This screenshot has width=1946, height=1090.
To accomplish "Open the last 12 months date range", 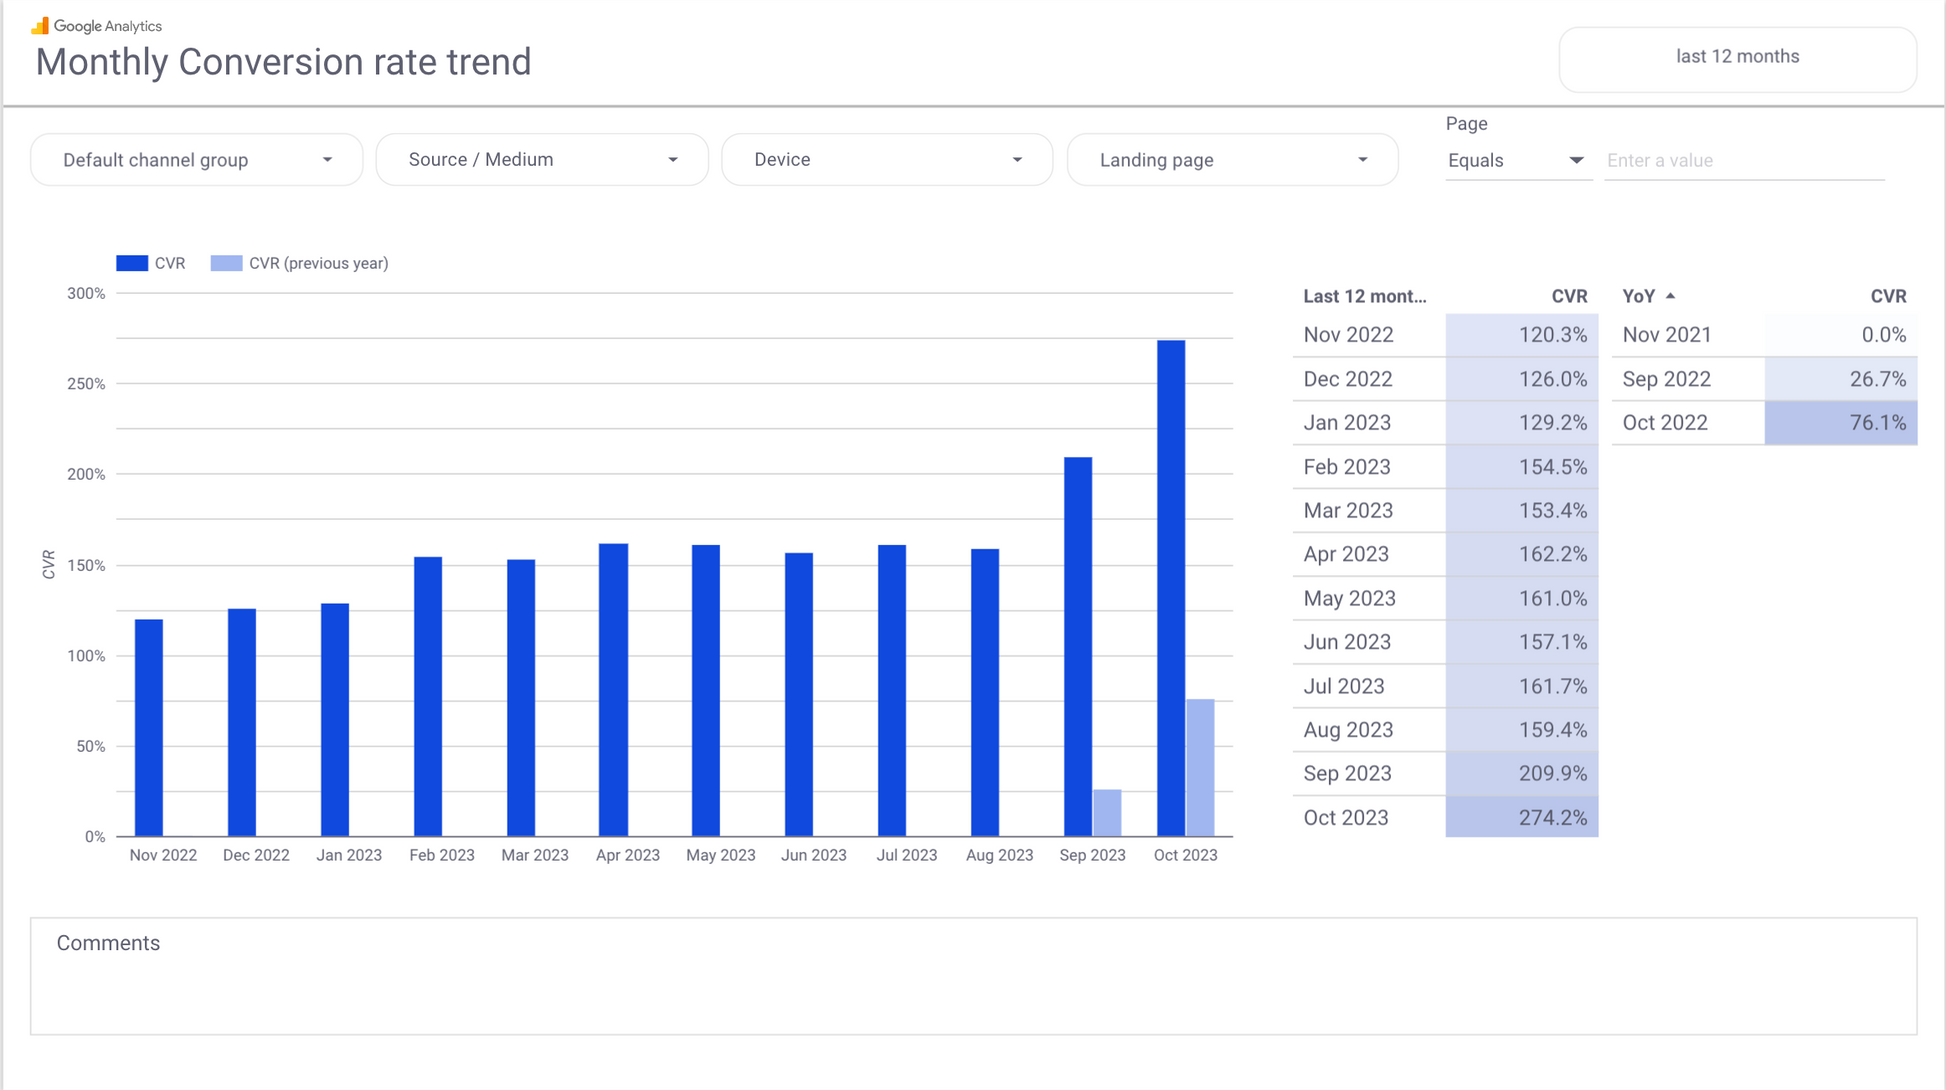I will click(1737, 57).
